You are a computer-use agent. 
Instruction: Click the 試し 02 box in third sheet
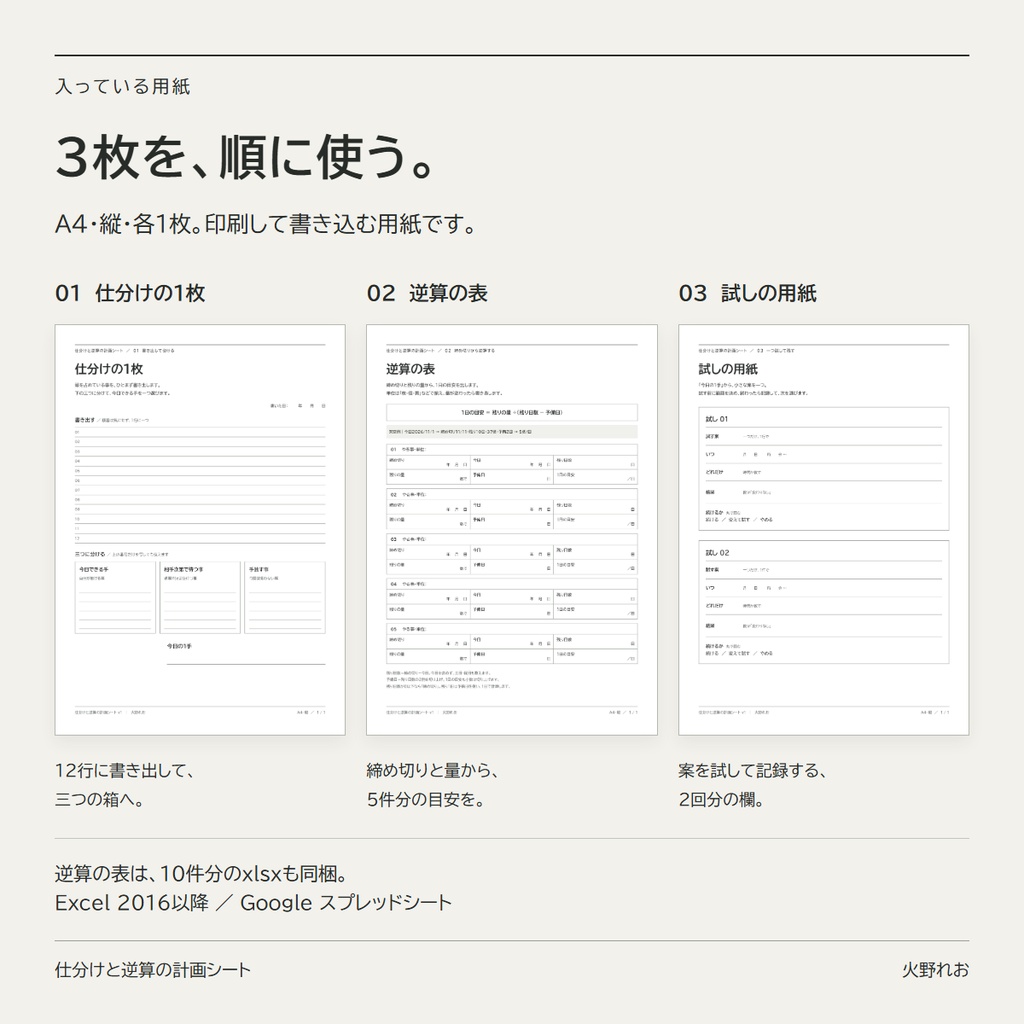tap(824, 602)
